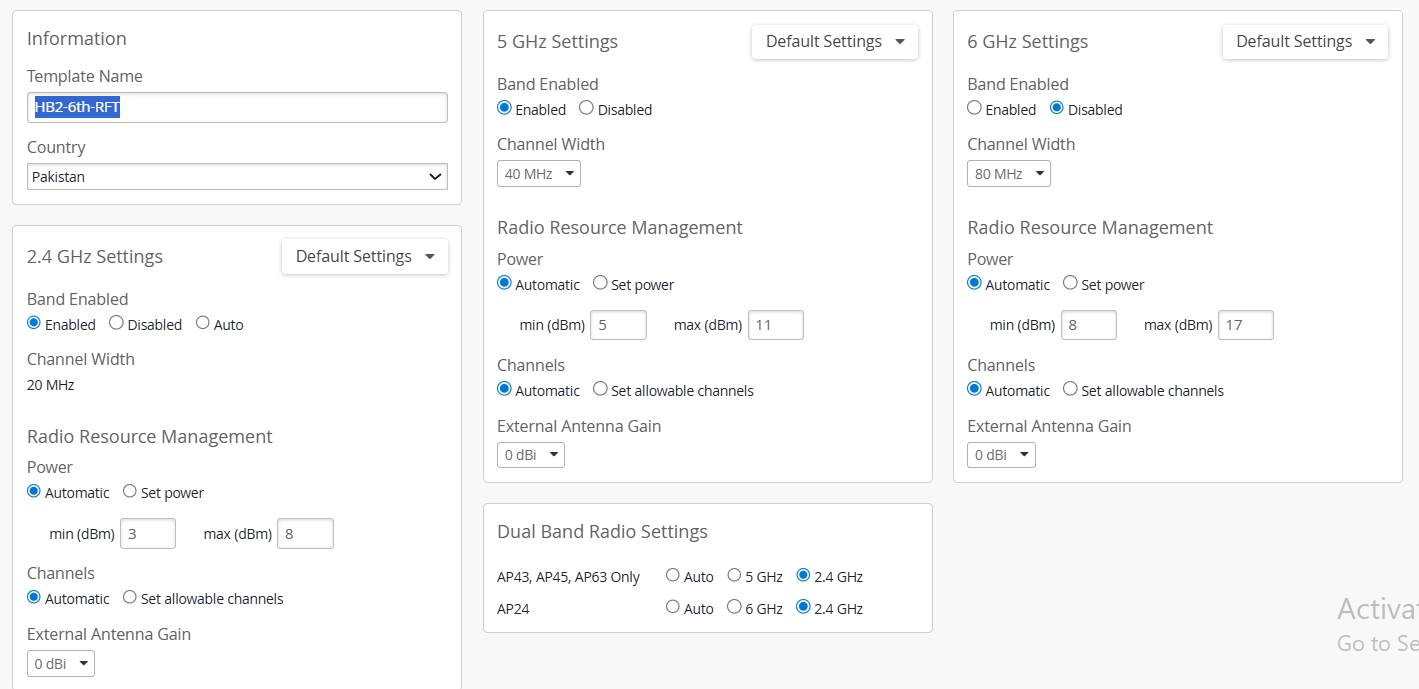Image resolution: width=1419 pixels, height=689 pixels.
Task: Set AP24 dual band radio to 6 GHz
Action: point(734,608)
